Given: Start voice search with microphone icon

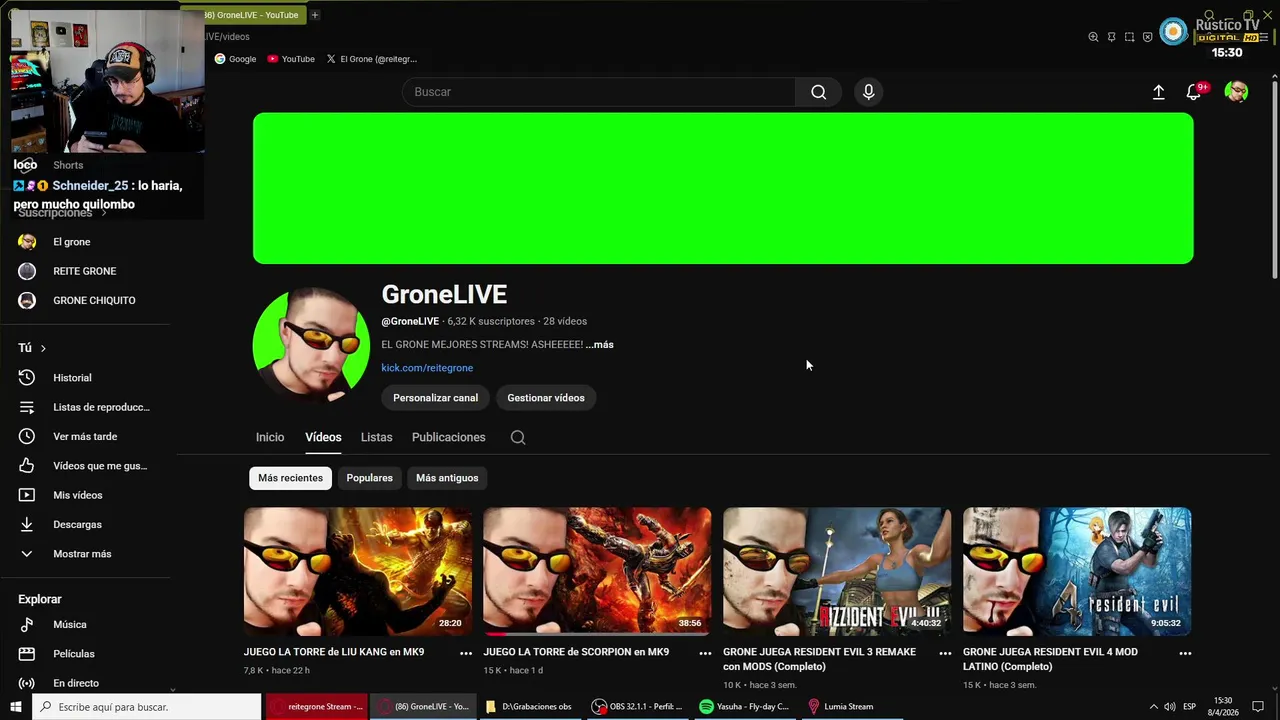Looking at the screenshot, I should 868,92.
